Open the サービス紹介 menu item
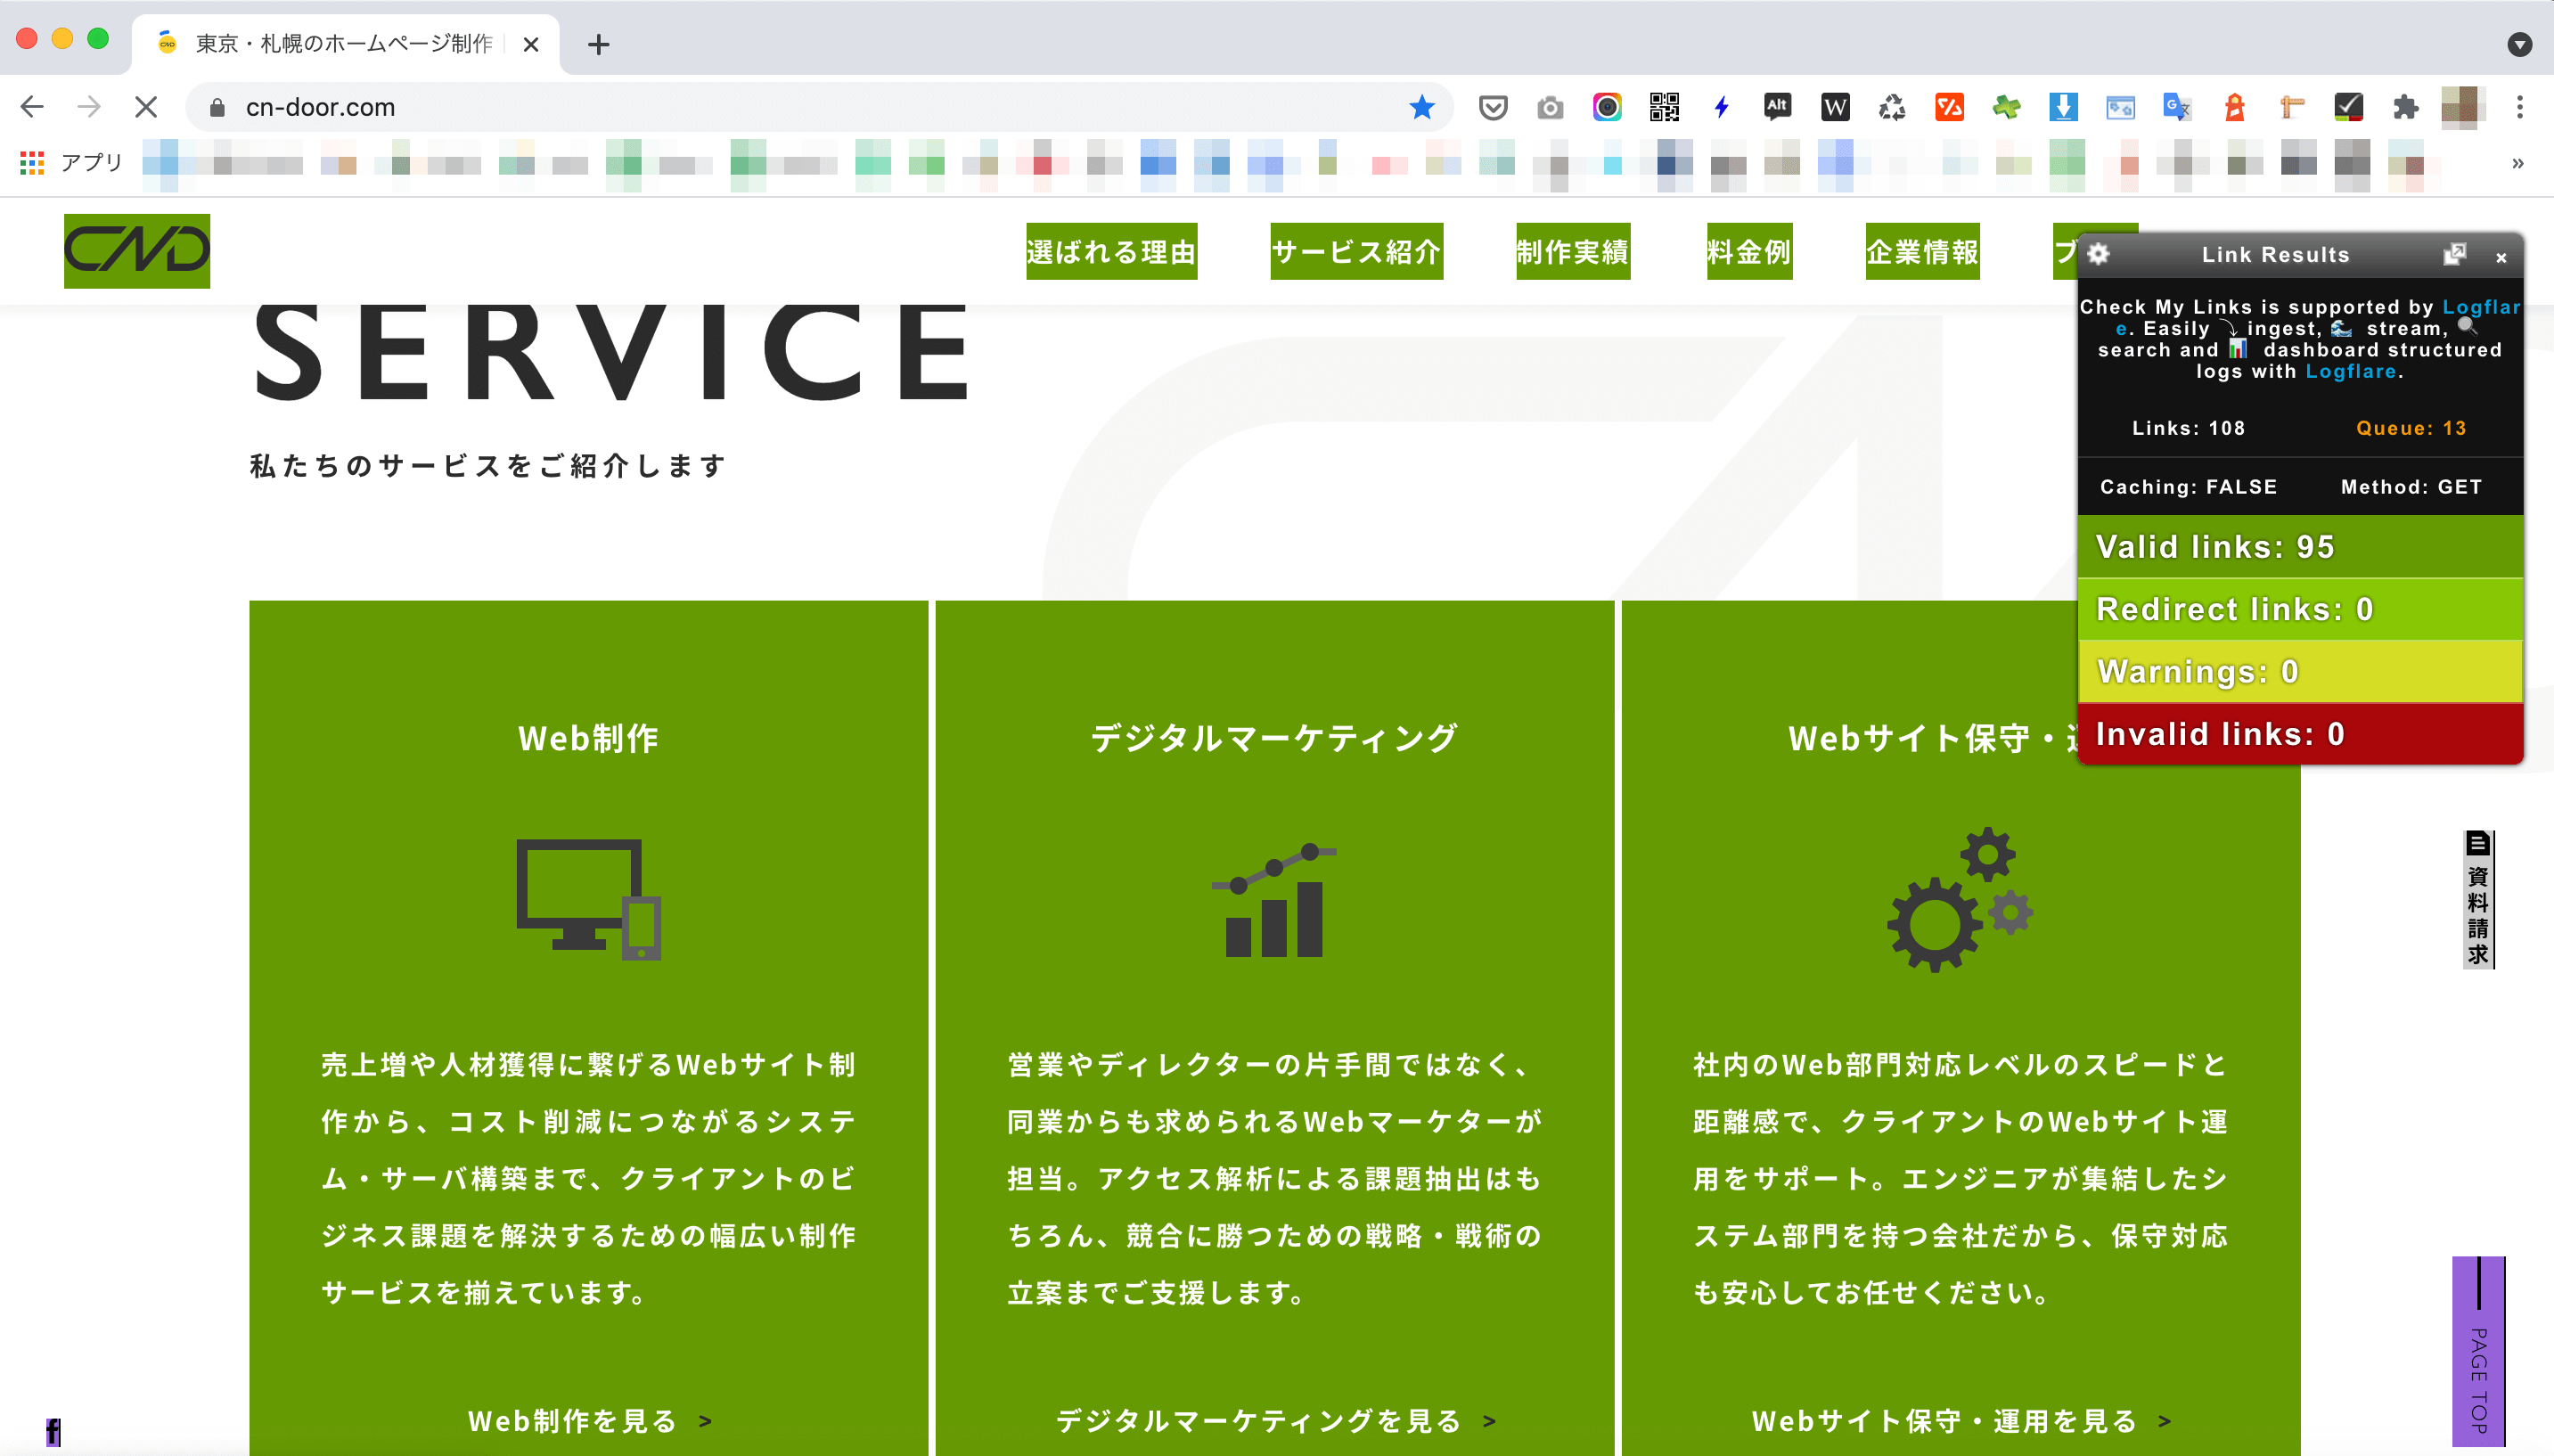Screen dimensions: 2554x1456 [1356, 251]
